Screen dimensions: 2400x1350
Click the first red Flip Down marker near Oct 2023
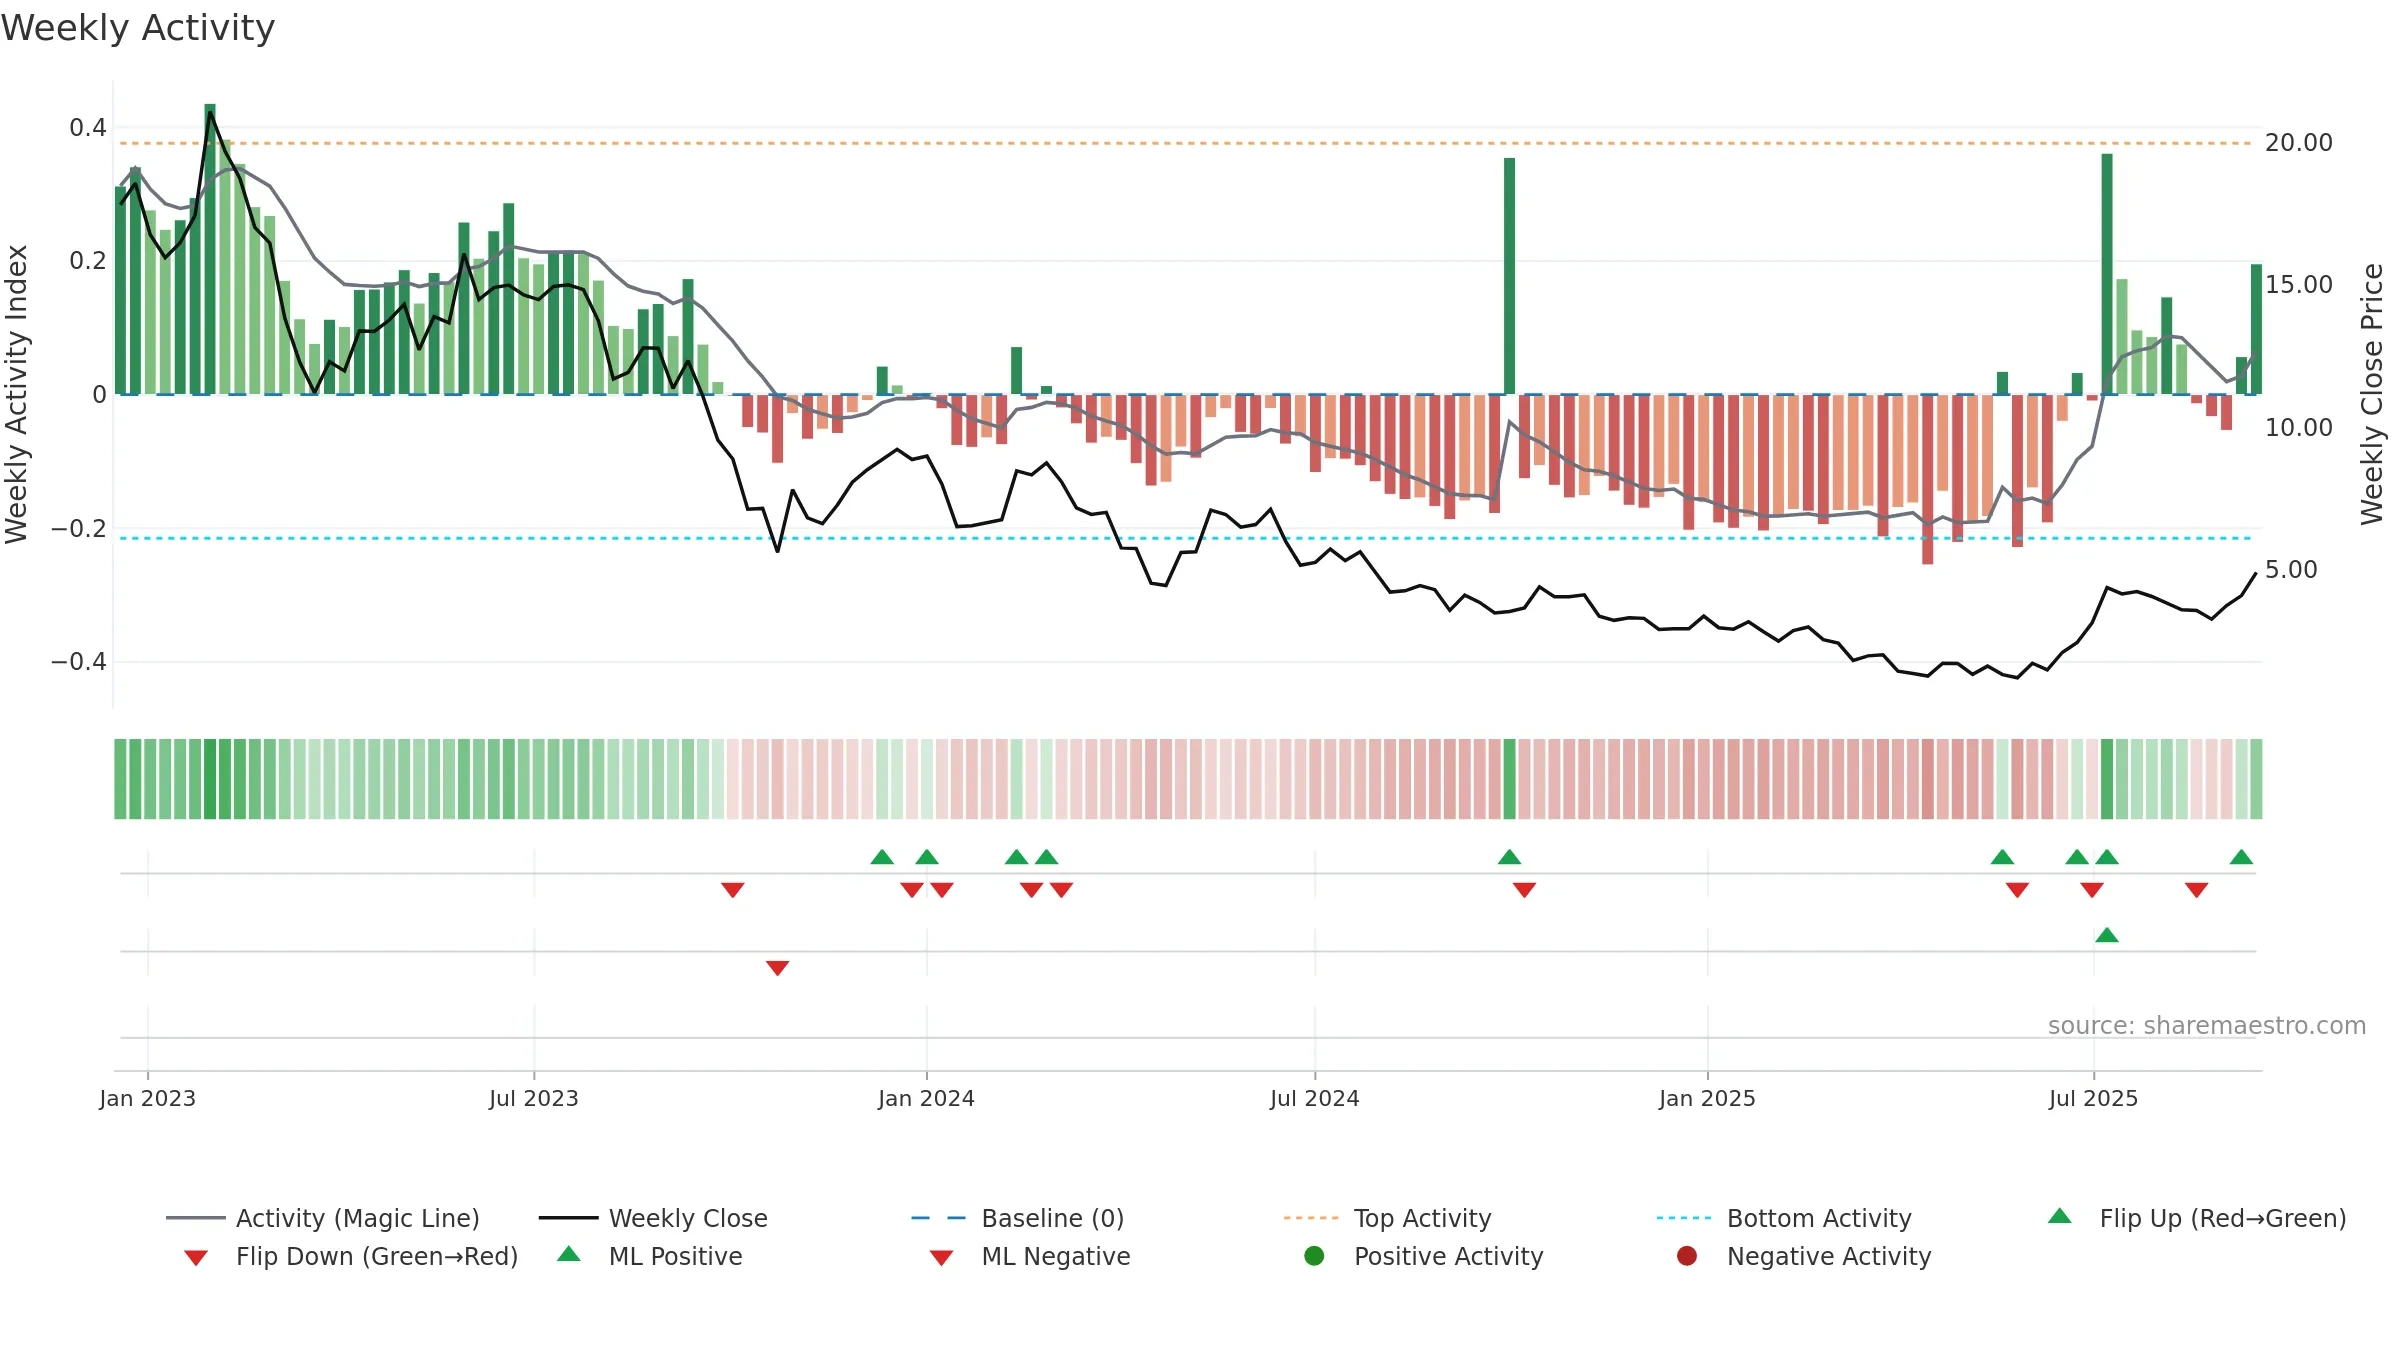point(733,890)
